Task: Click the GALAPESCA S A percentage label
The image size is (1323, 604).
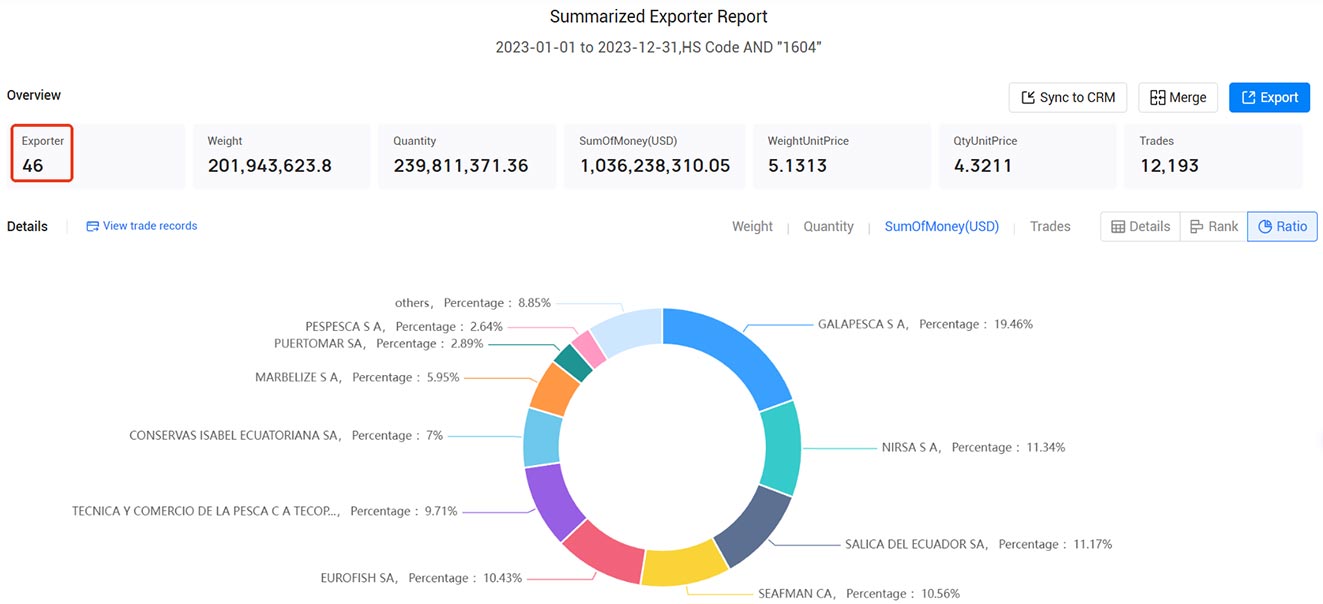Action: 925,324
